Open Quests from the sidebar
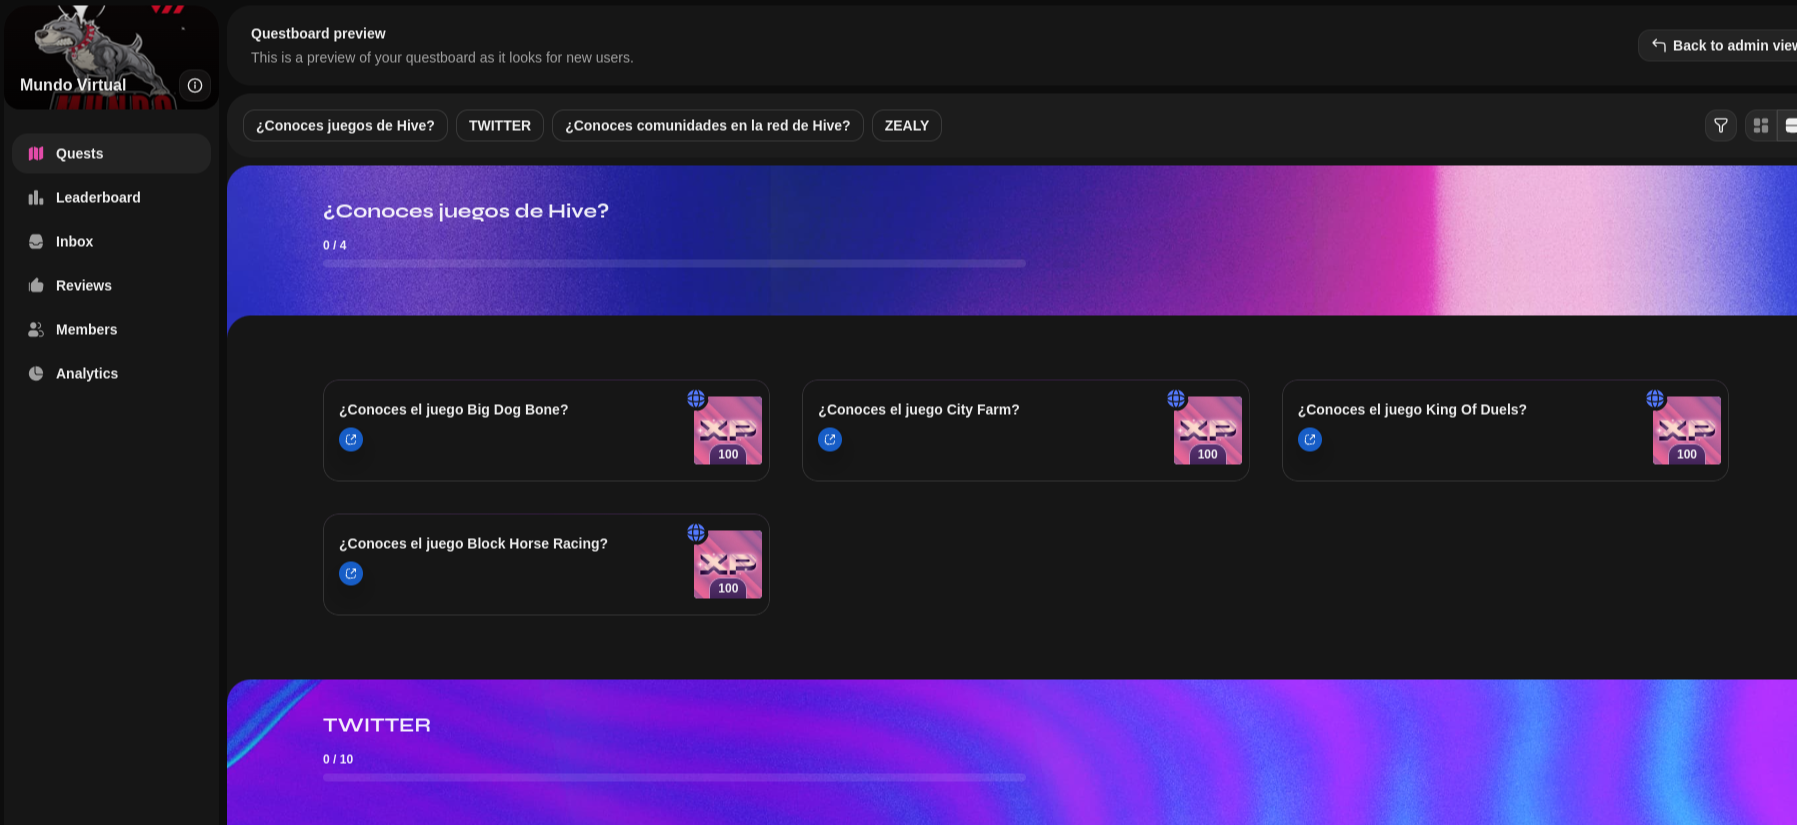Screen dimensions: 1797x825 pyautogui.click(x=111, y=153)
